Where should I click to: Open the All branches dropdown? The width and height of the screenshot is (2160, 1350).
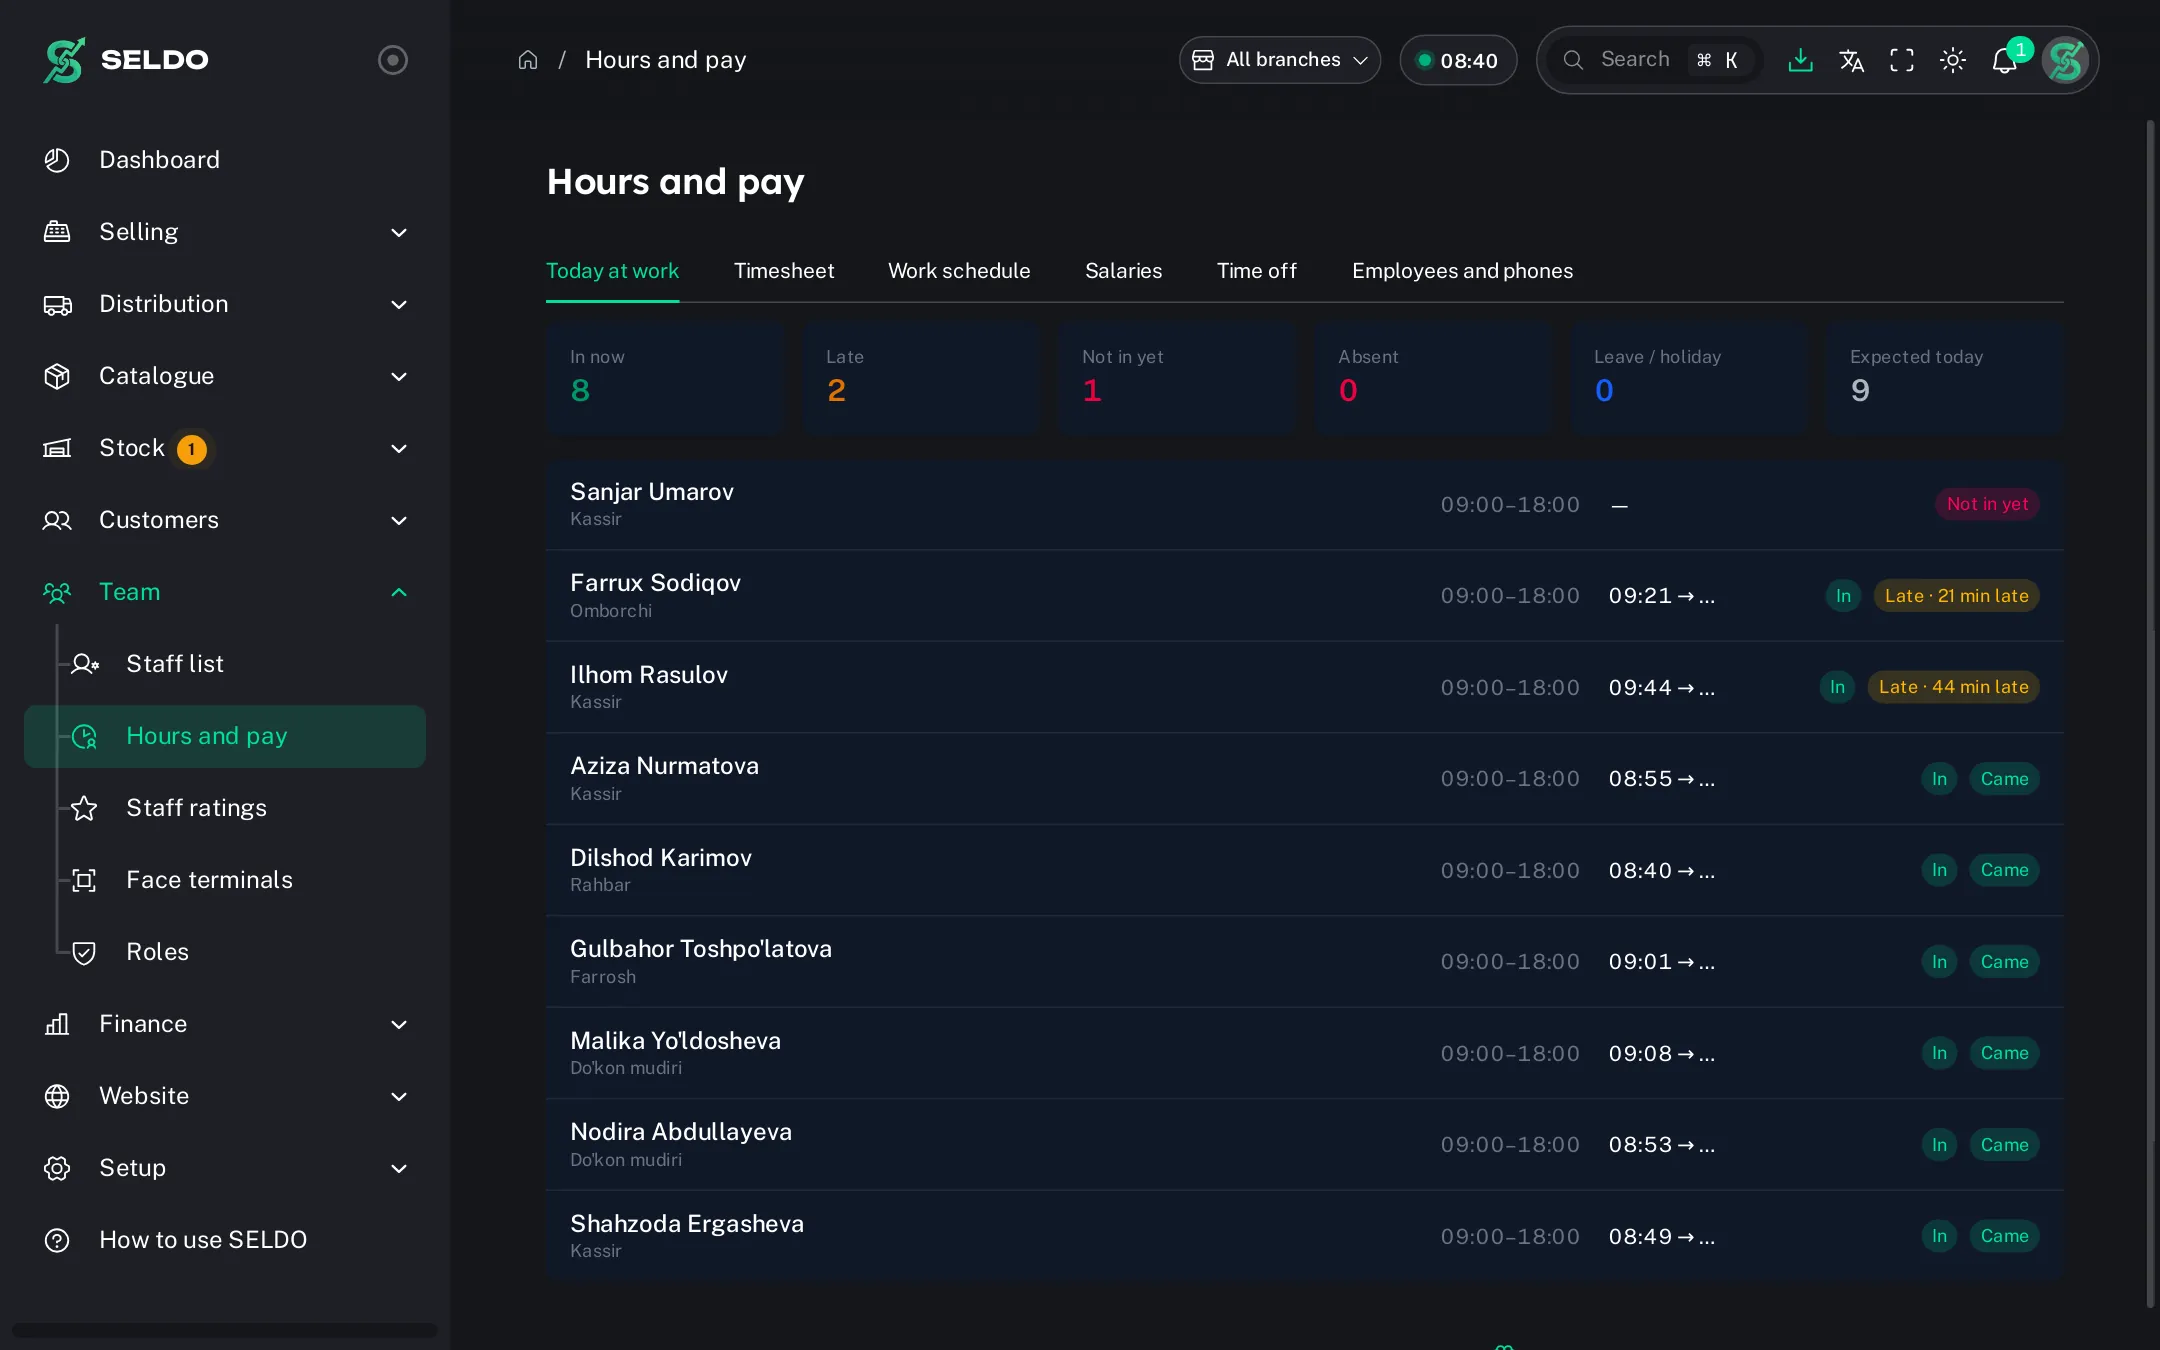pyautogui.click(x=1279, y=60)
